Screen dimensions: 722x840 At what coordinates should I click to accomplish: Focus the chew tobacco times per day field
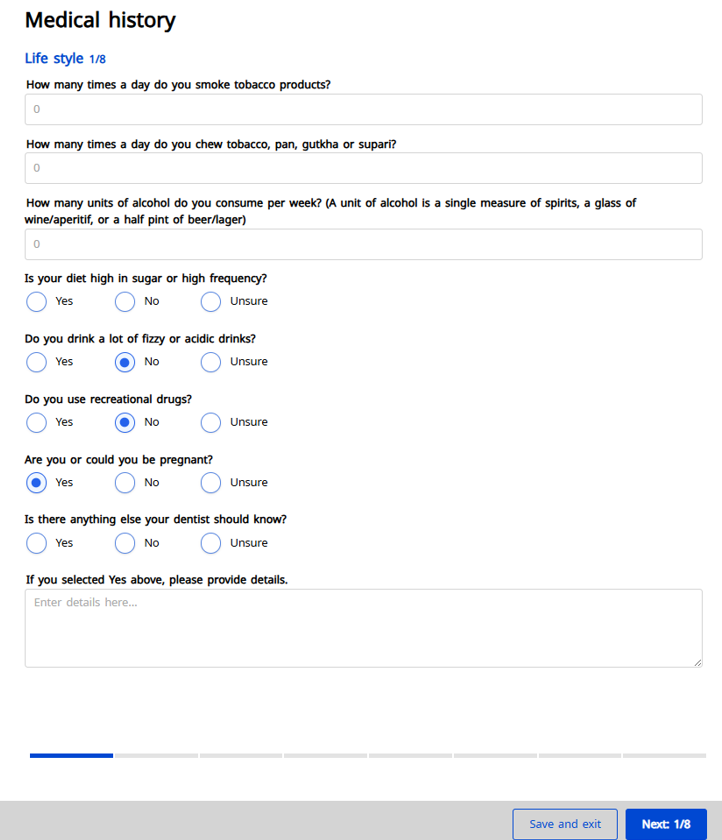(363, 168)
